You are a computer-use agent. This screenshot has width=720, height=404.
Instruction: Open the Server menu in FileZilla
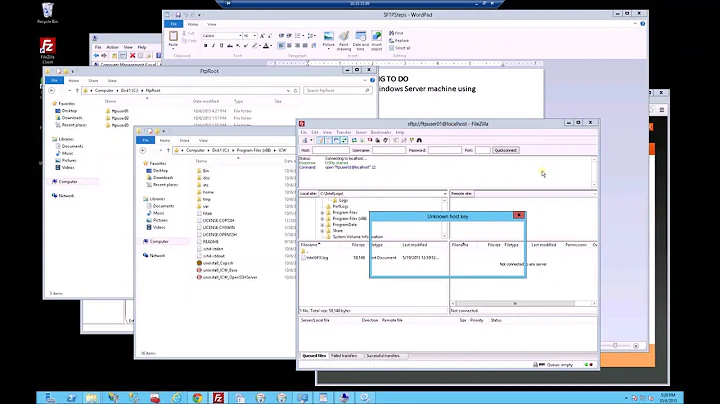click(361, 132)
